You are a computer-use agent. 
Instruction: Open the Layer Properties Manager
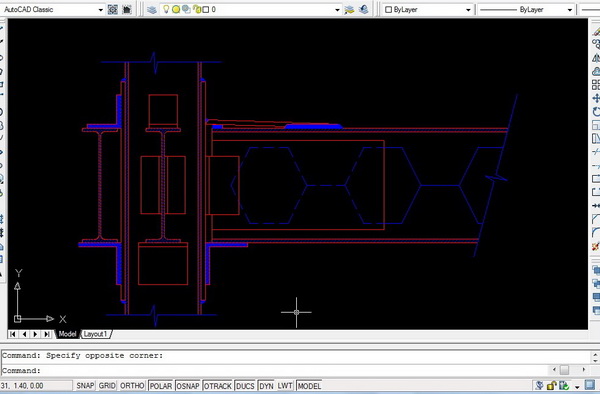(x=152, y=10)
